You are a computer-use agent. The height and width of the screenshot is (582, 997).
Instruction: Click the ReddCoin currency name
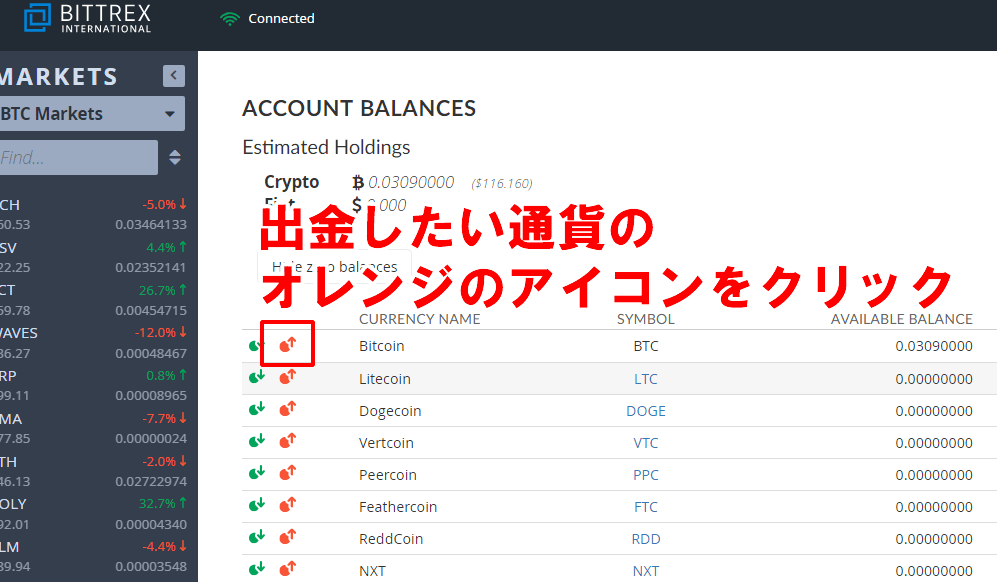point(391,539)
